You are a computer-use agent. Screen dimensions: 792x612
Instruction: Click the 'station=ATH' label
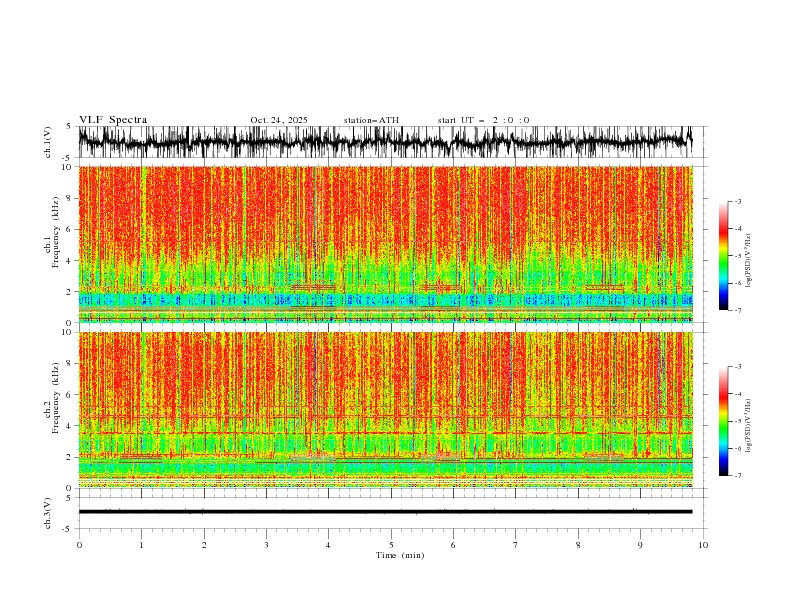[371, 120]
